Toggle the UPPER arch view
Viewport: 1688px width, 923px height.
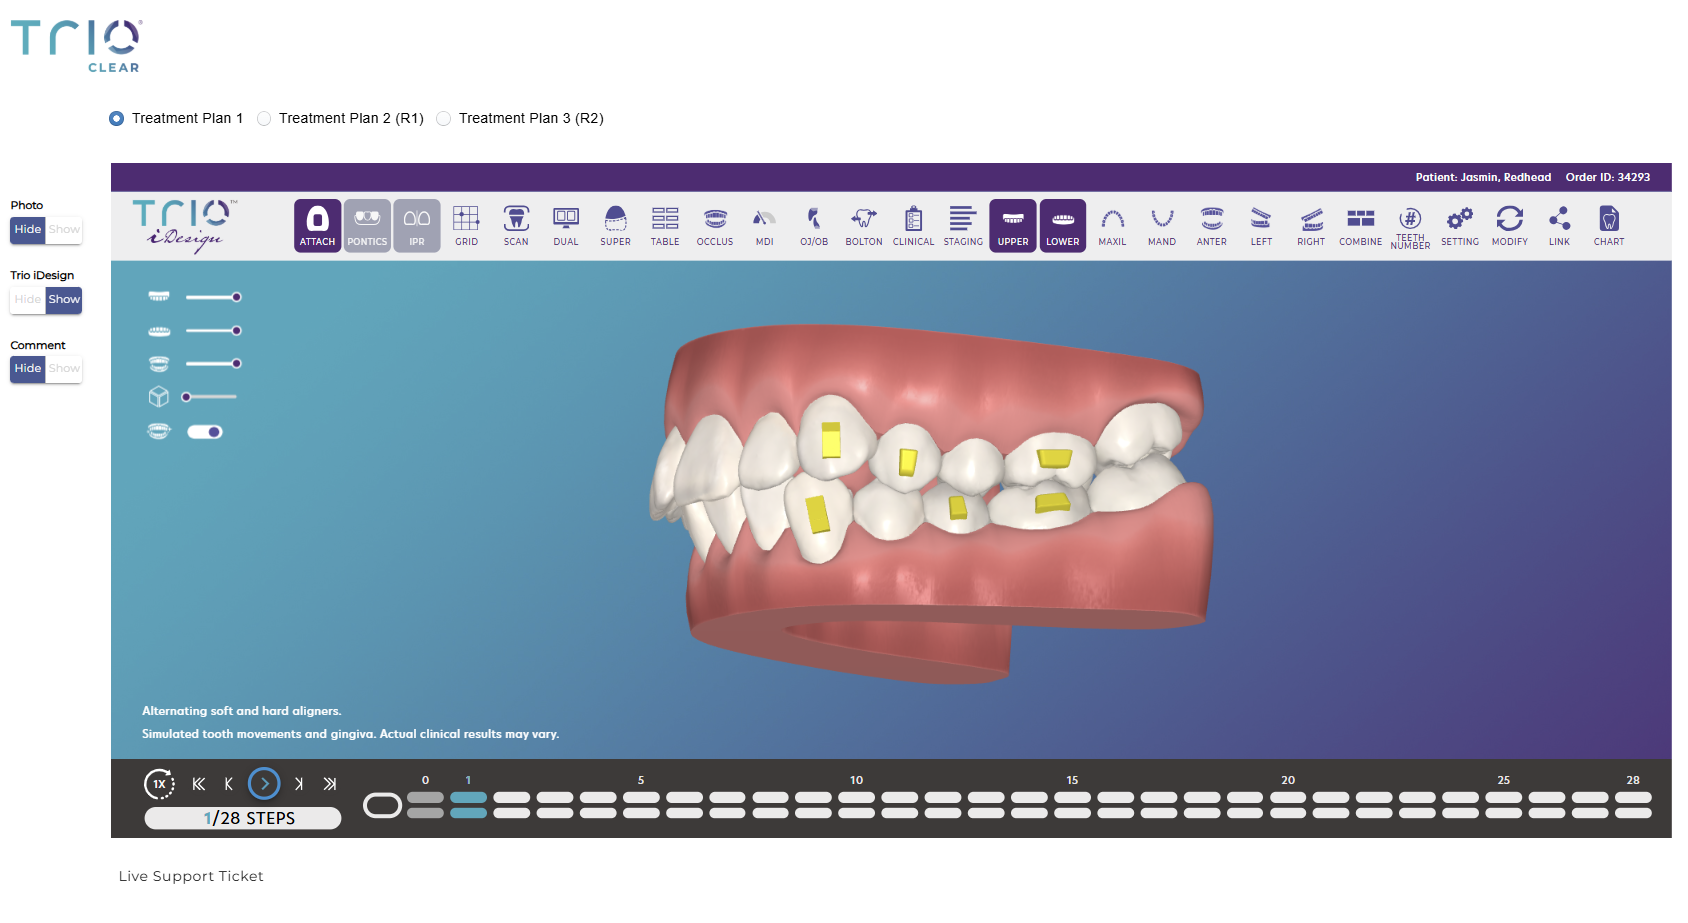coord(1012,225)
